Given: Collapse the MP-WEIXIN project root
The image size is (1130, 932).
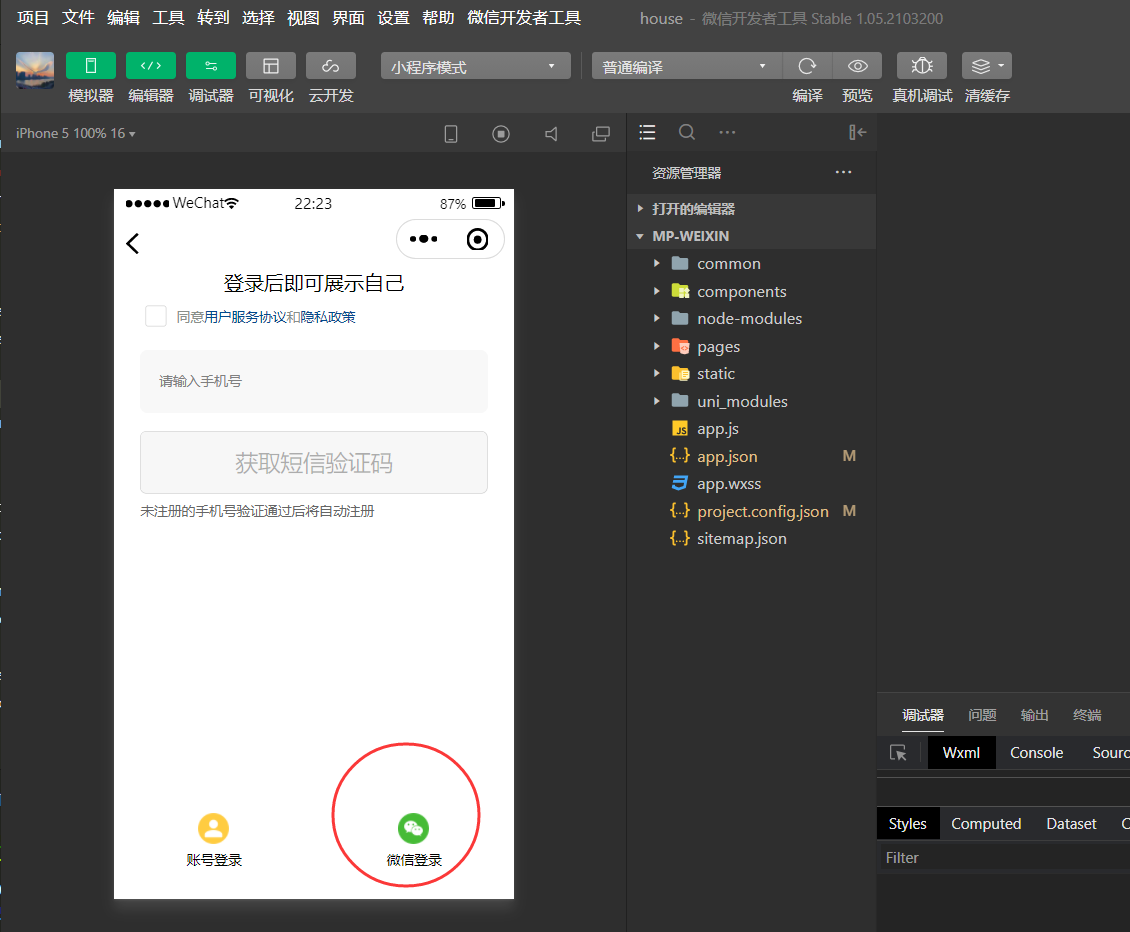Looking at the screenshot, I should pyautogui.click(x=752, y=236).
